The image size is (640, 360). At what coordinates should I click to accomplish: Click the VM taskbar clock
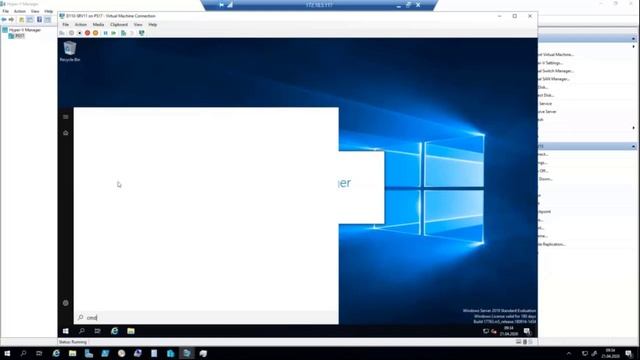pyautogui.click(x=509, y=331)
